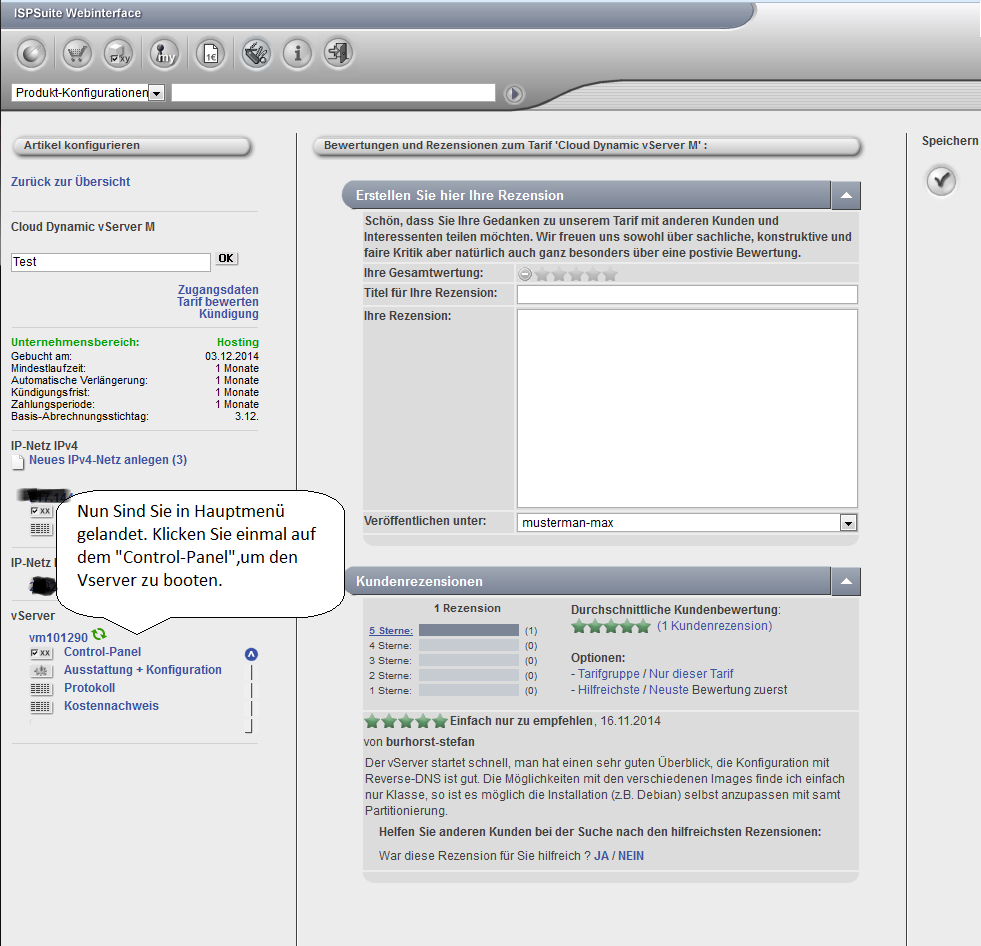Click the 'Zurück zur Übersicht' link

click(x=70, y=182)
